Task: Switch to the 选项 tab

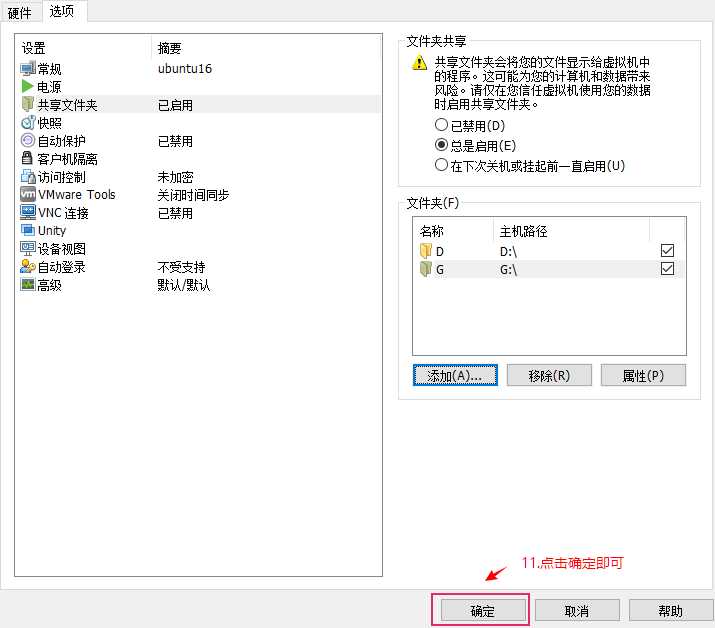Action: pyautogui.click(x=62, y=10)
